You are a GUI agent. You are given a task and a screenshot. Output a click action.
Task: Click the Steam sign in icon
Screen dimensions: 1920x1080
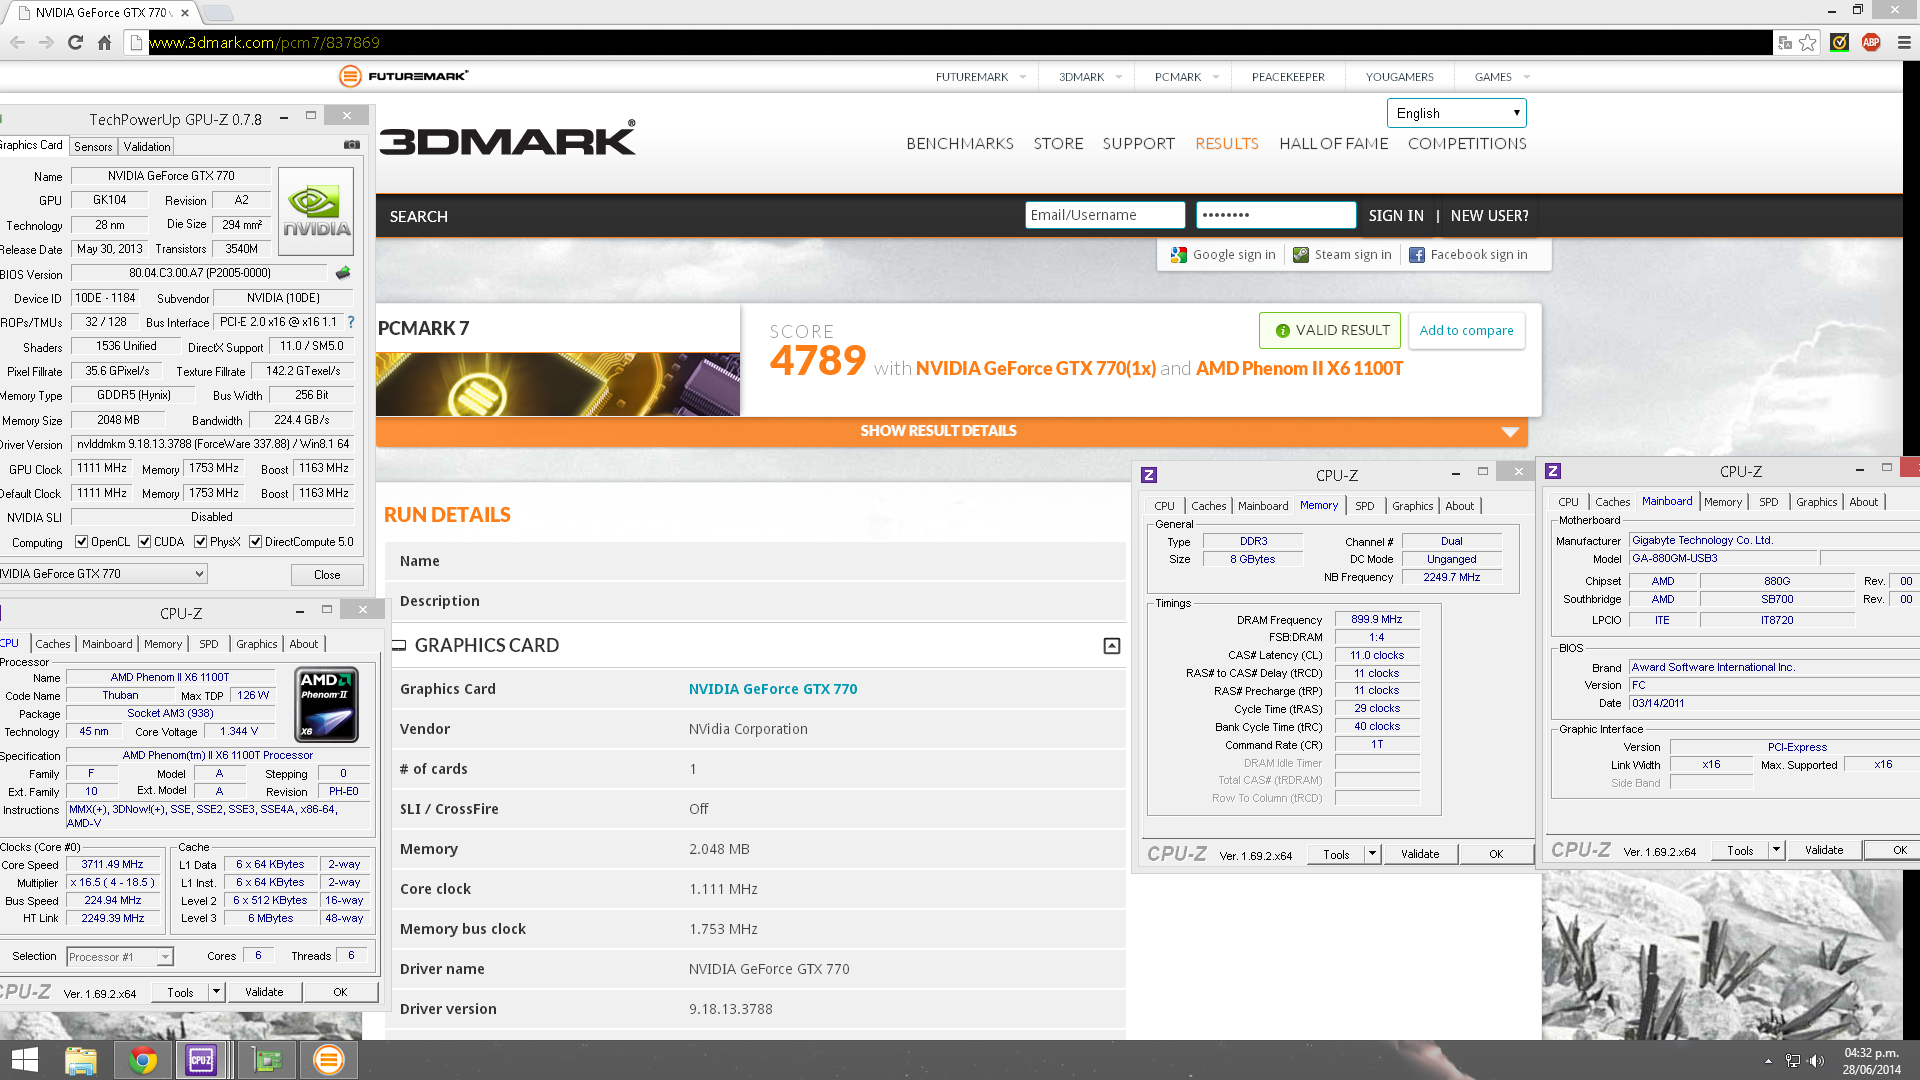click(1300, 255)
